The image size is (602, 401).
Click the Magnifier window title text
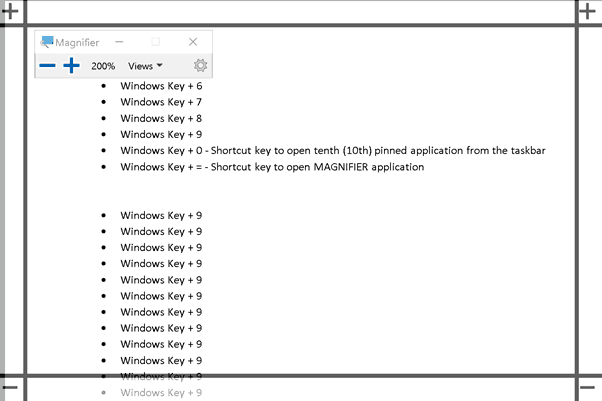tap(77, 42)
